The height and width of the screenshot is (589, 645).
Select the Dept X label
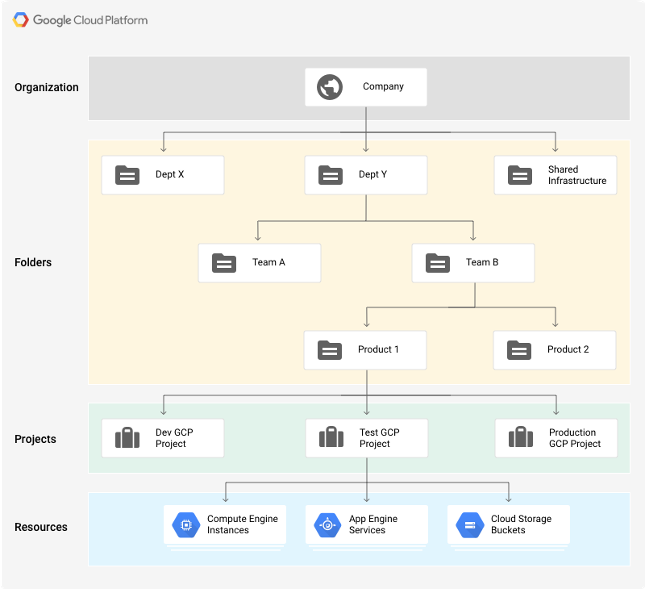tap(169, 174)
